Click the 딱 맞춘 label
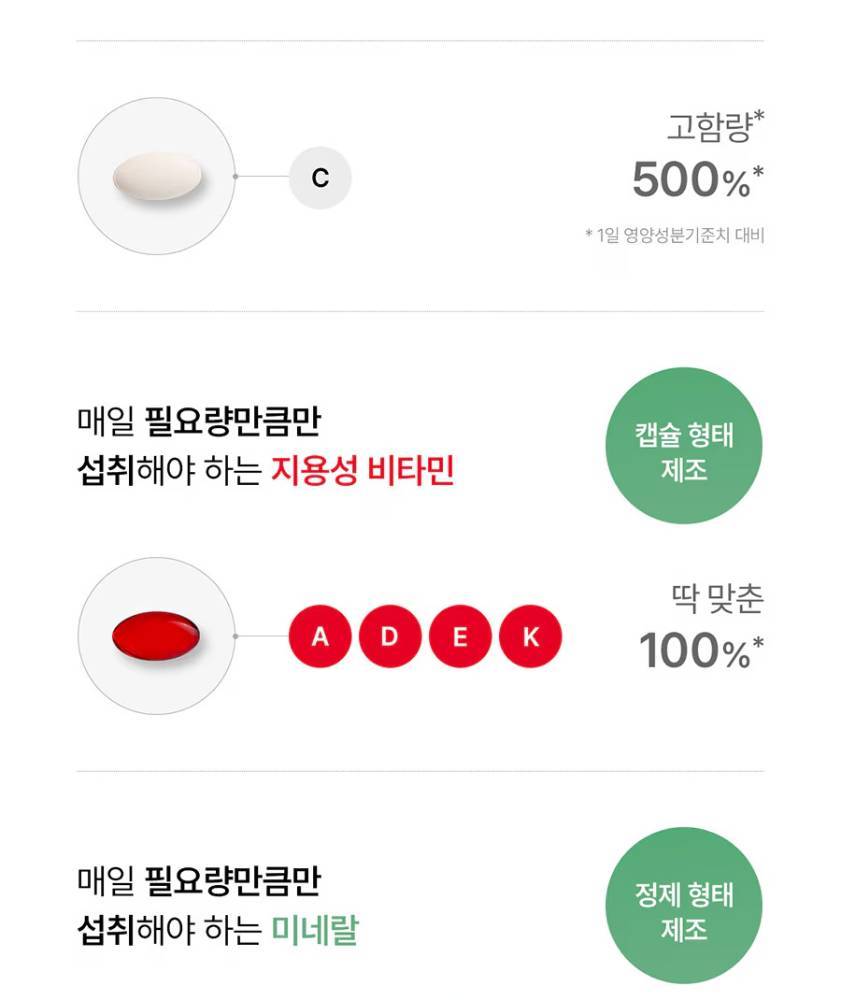 point(716,599)
